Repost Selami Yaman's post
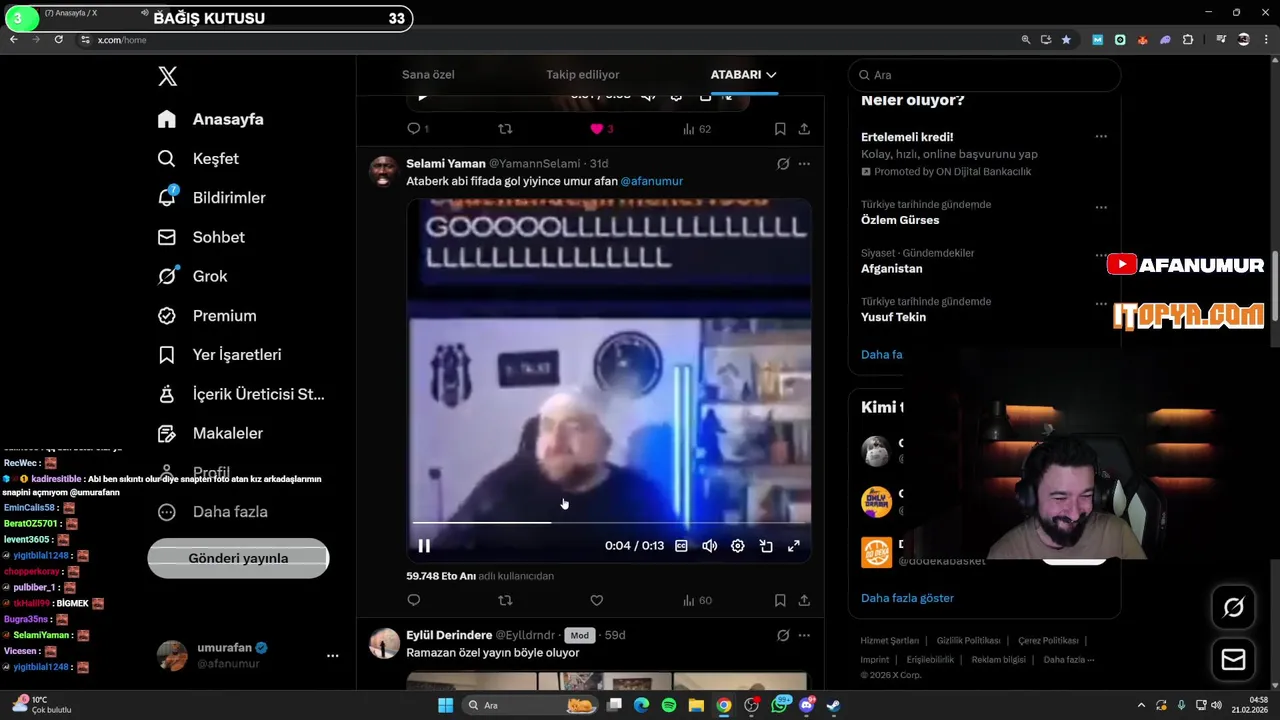This screenshot has width=1280, height=720. click(505, 600)
